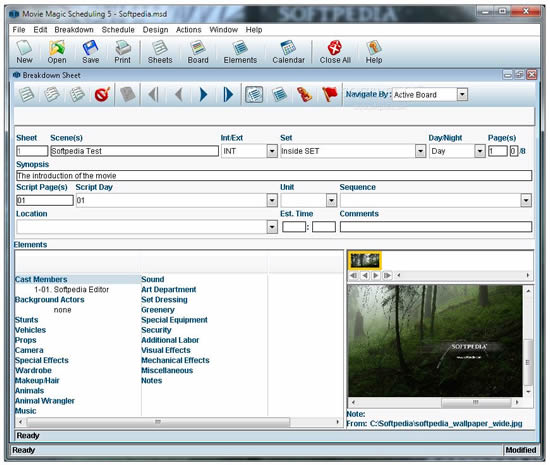The height and width of the screenshot is (465, 550).
Task: Expand the Script Day dropdown
Action: (272, 200)
